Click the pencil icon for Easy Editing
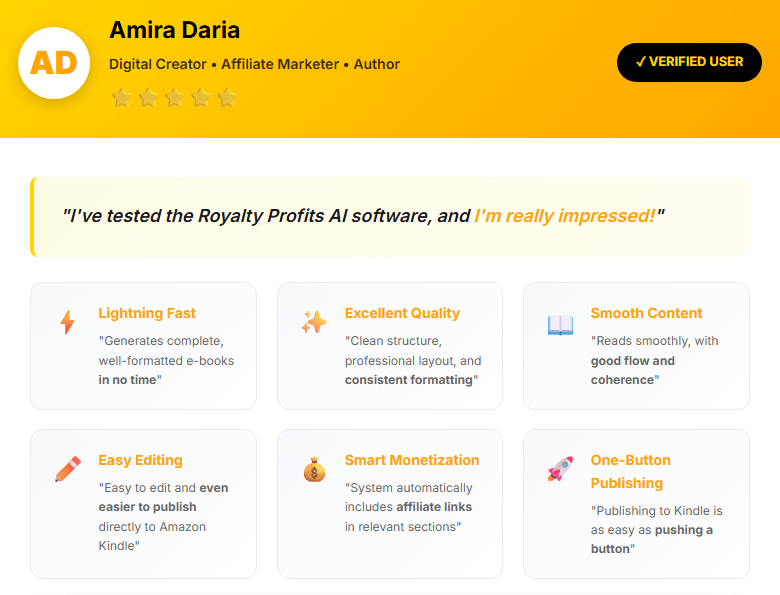Screen dimensions: 780x595 click(x=67, y=469)
